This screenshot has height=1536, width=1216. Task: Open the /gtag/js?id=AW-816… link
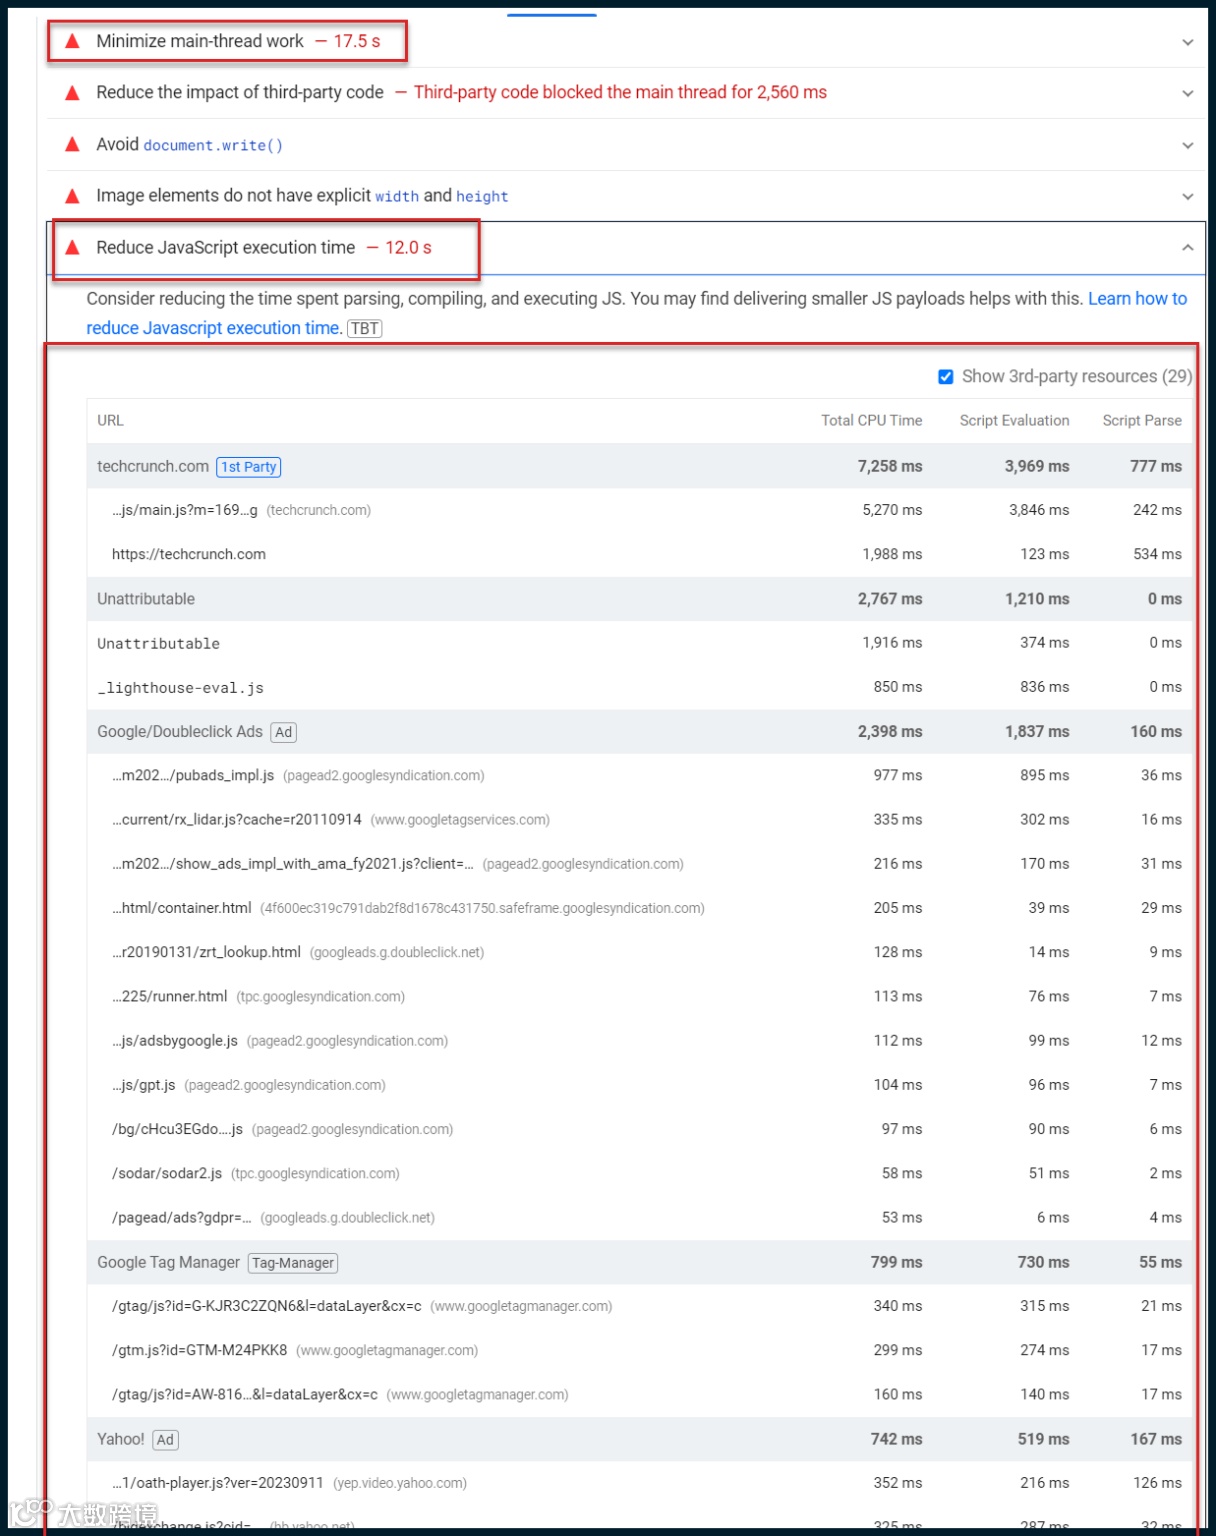coord(245,1395)
